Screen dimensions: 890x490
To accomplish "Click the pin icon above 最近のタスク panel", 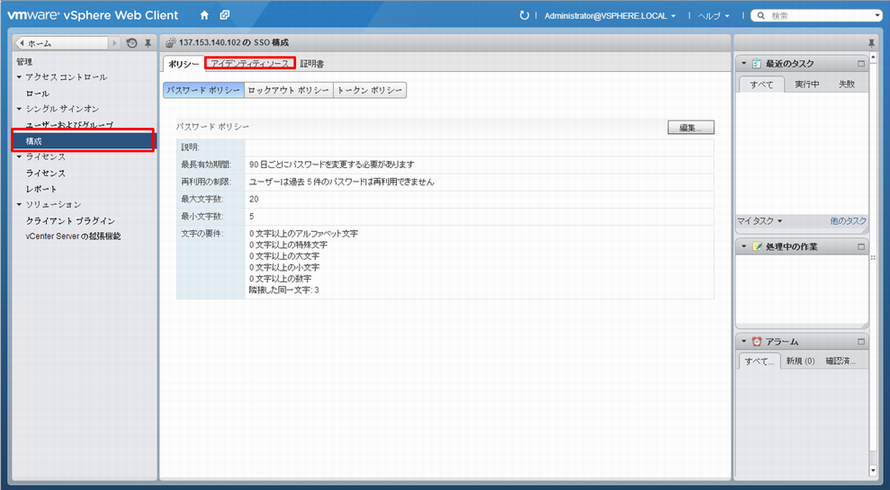I will (870, 44).
